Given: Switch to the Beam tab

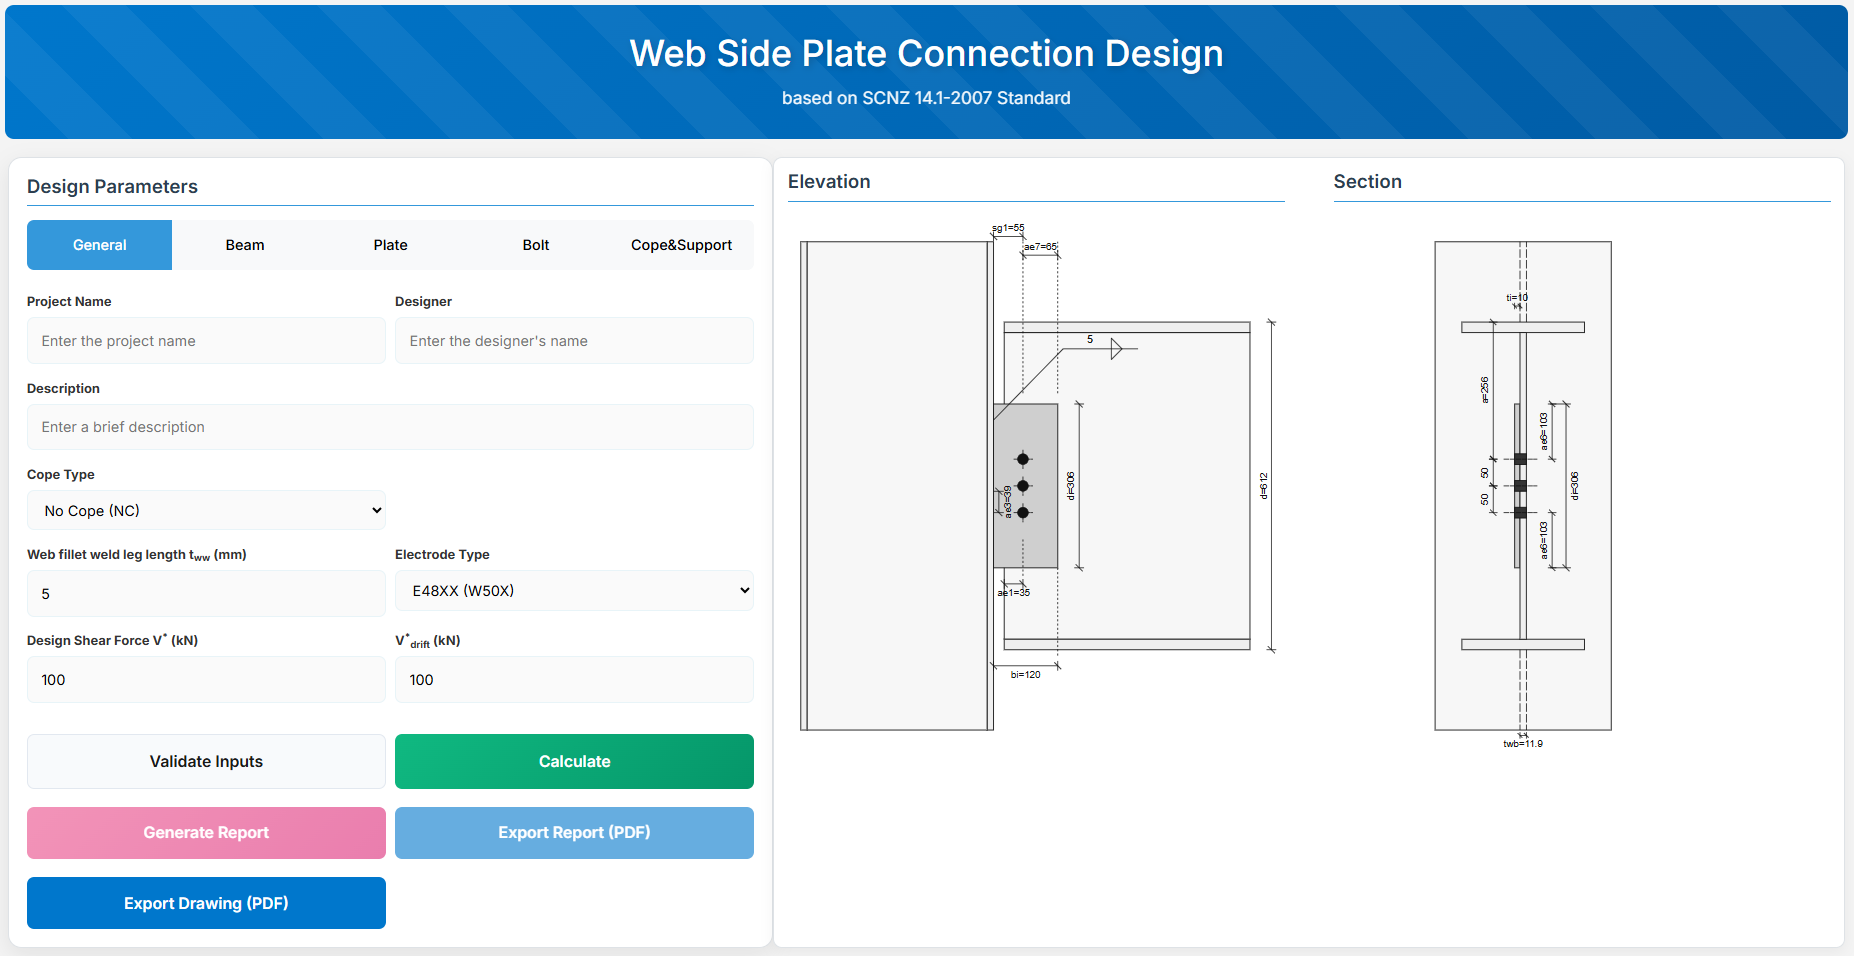Looking at the screenshot, I should click(245, 245).
